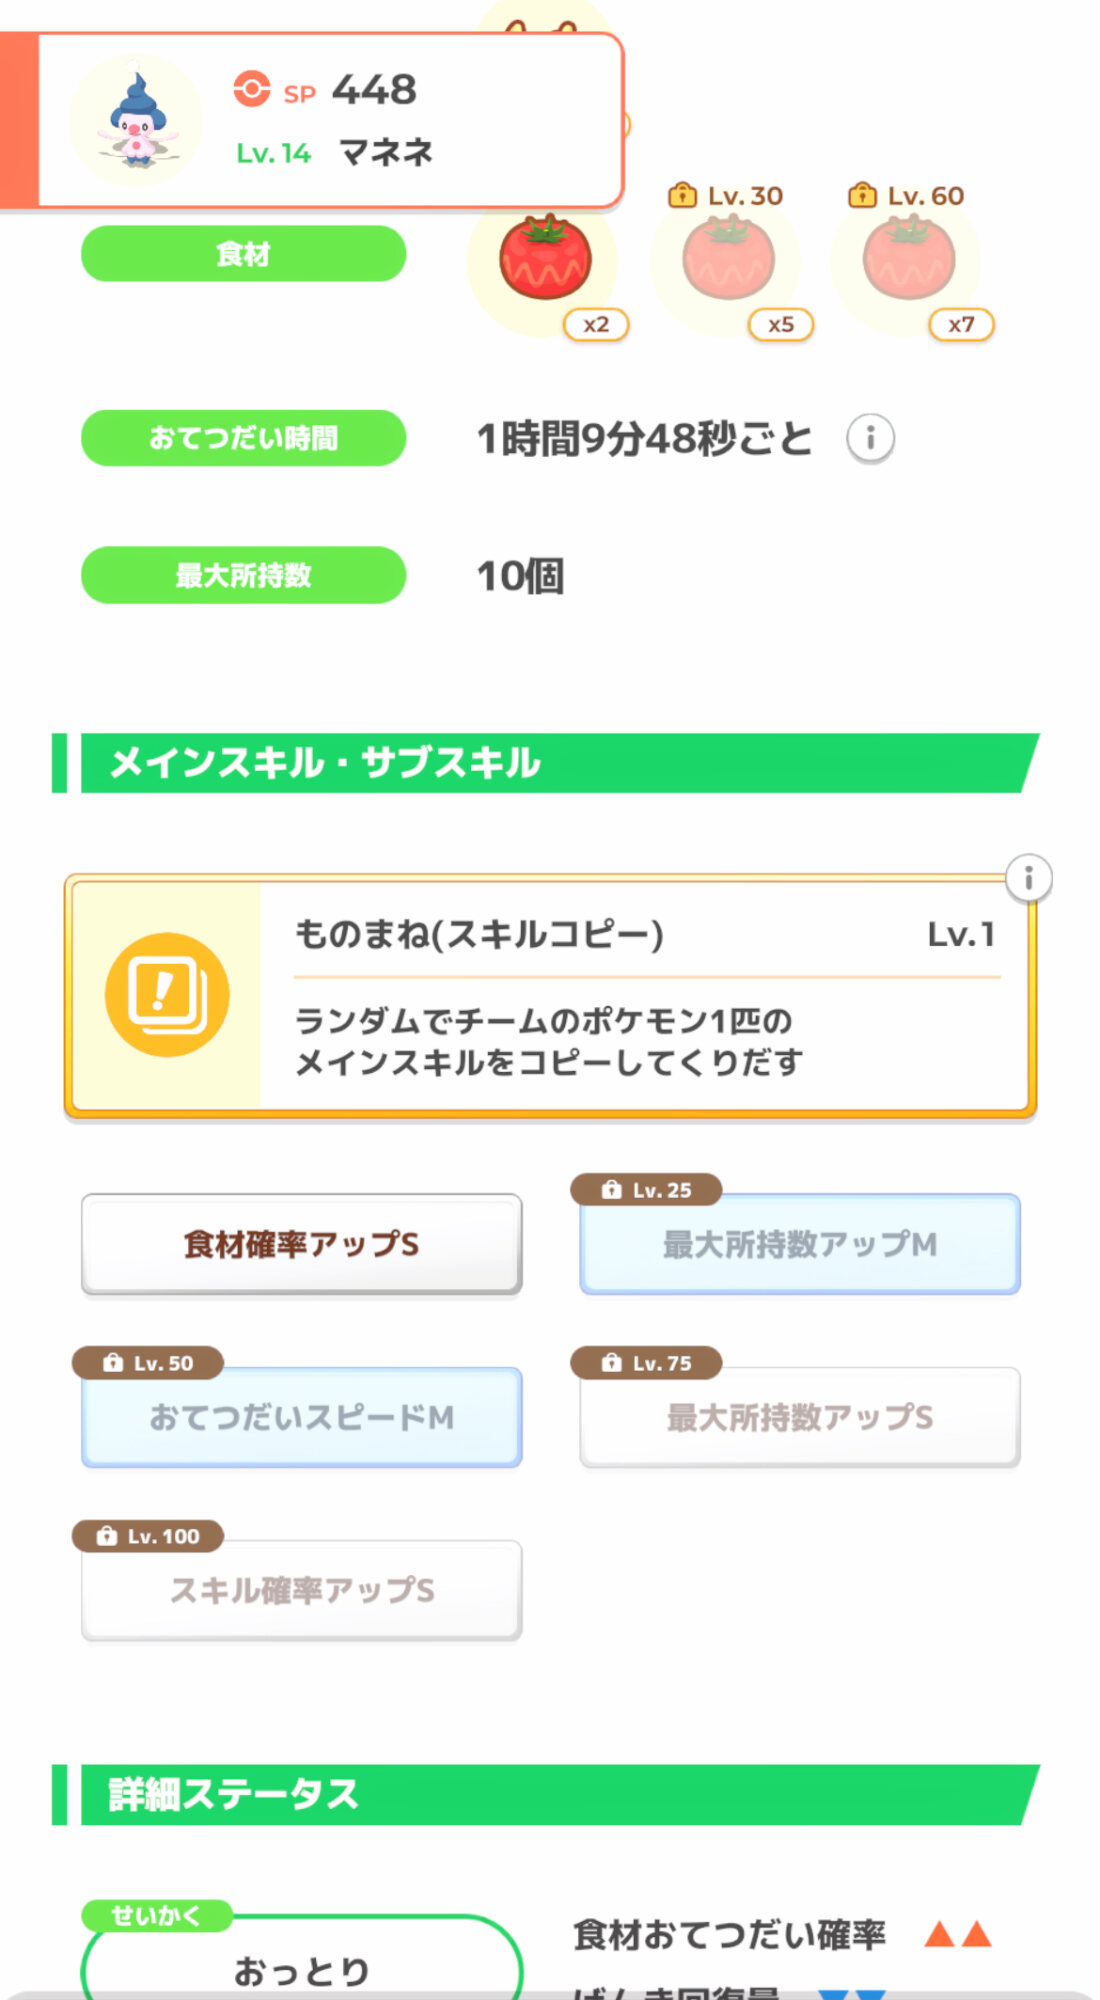This screenshot has height=2000, width=1100.
Task: Tap the unlocked tomato x2 ingredient
Action: [x=545, y=260]
